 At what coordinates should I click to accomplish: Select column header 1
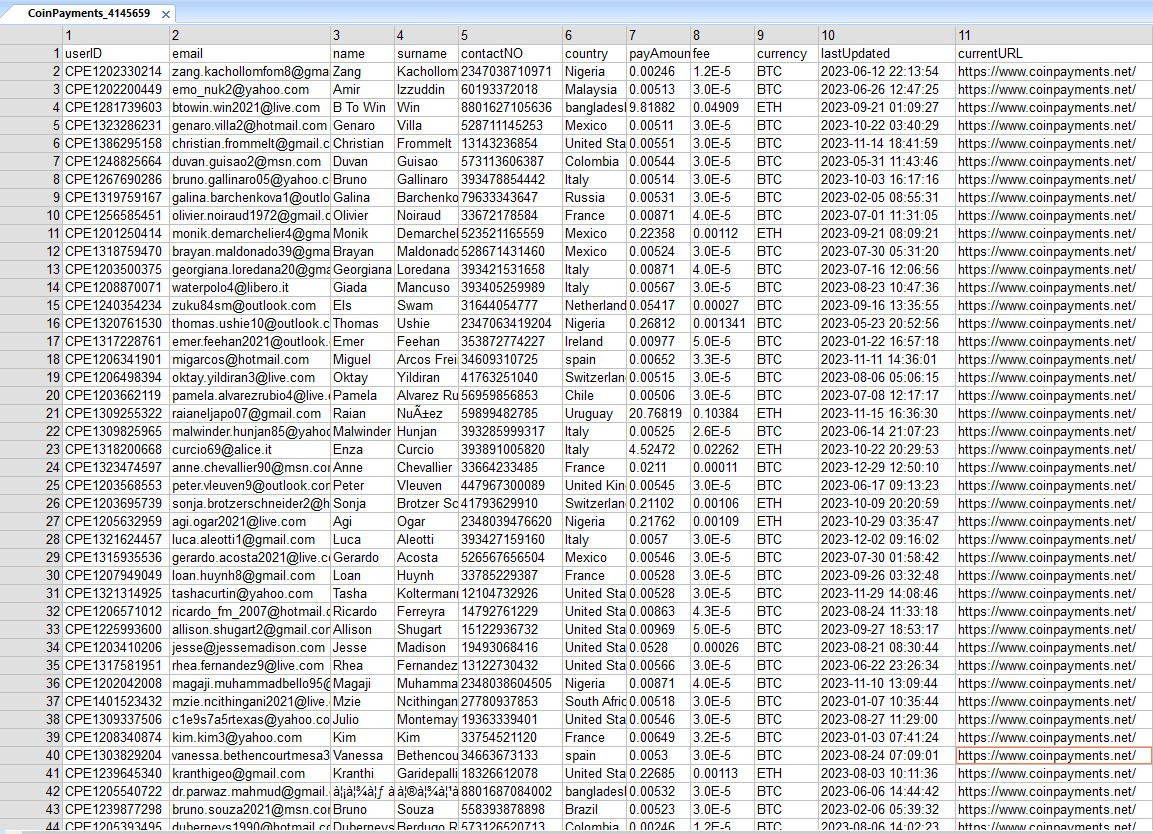[115, 35]
